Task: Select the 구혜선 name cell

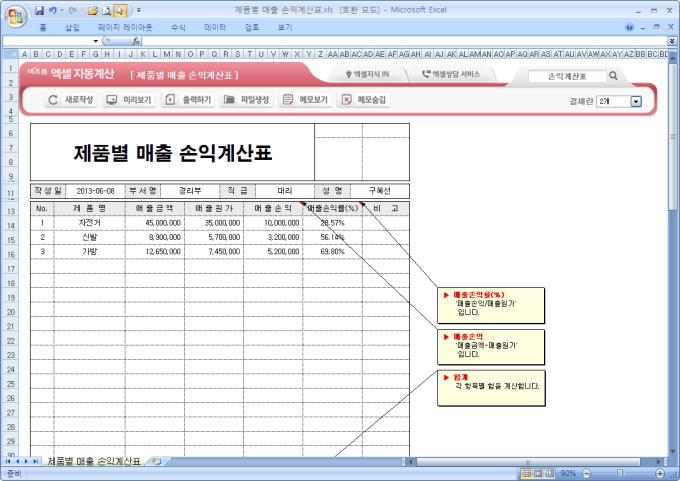Action: pyautogui.click(x=379, y=191)
